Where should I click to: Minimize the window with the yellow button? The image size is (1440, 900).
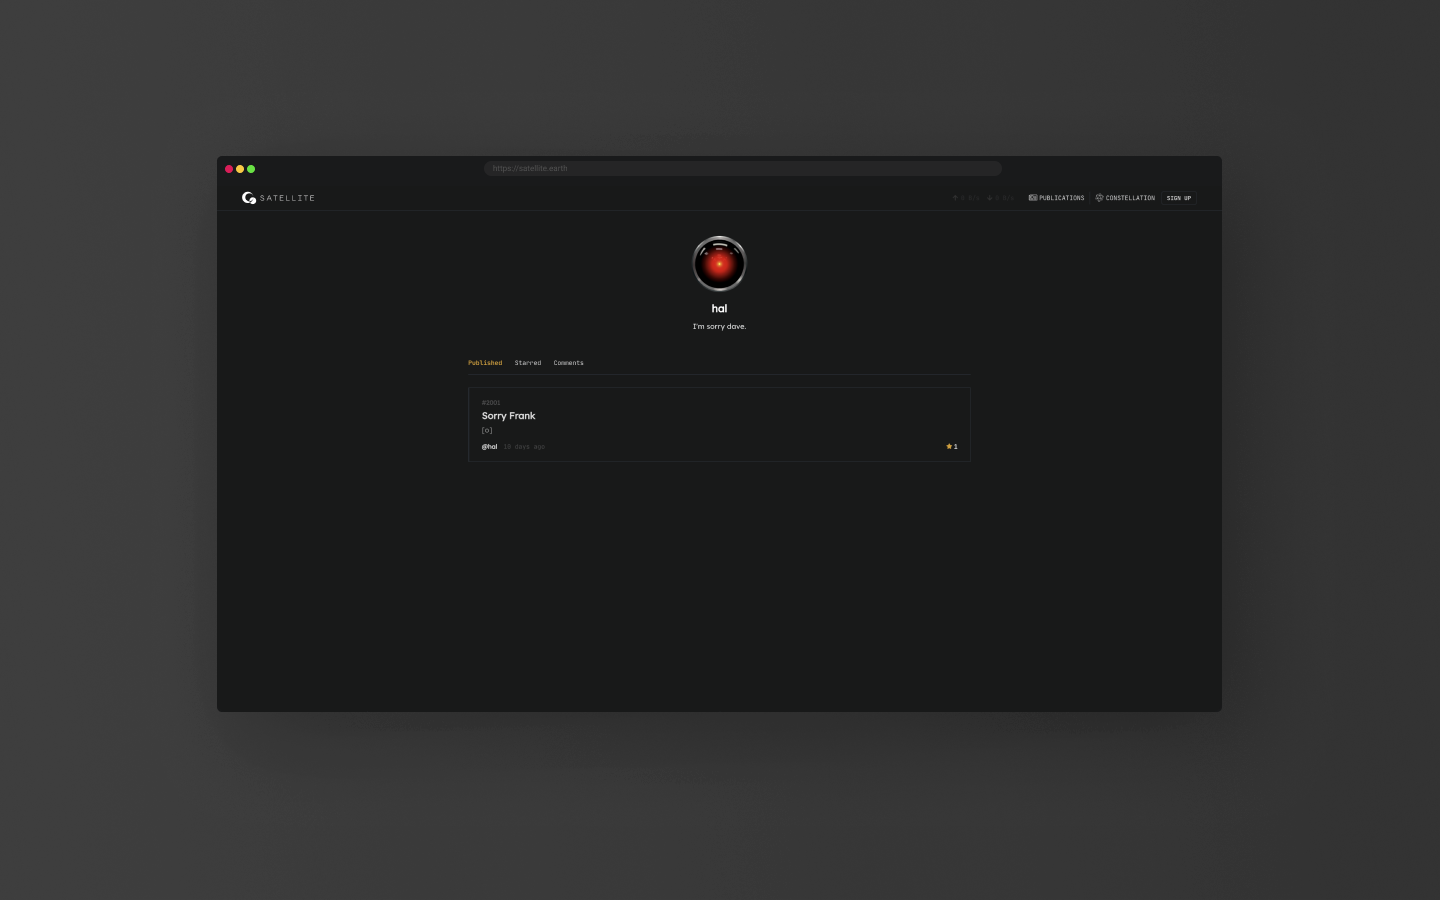tap(240, 169)
